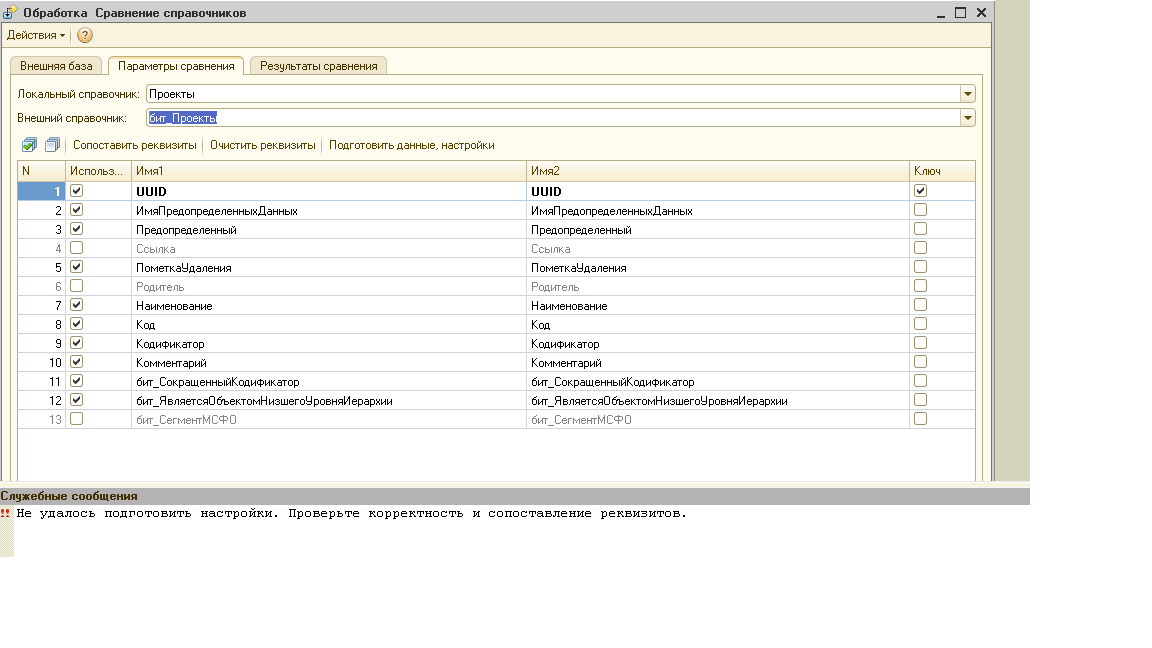Click Сопоставить реквизиты button

pos(134,145)
